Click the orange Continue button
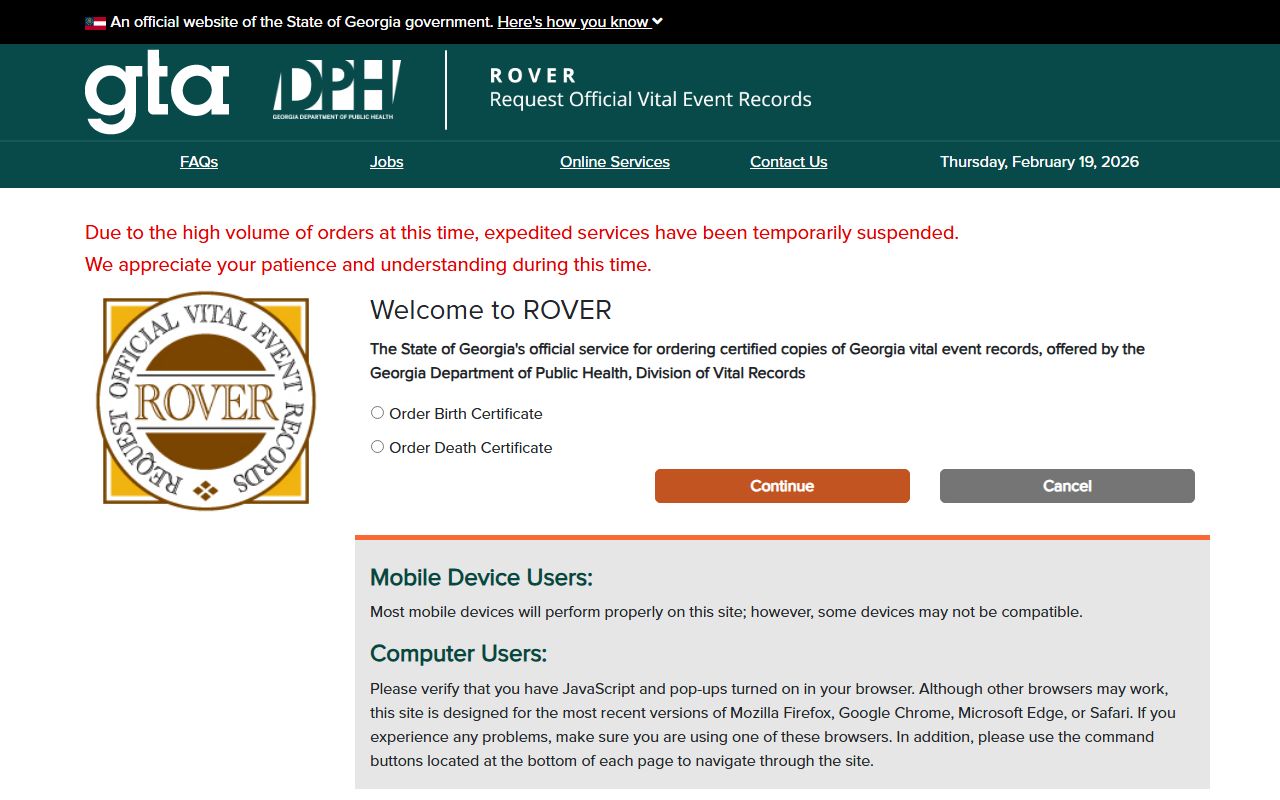Screen dimensions: 1280x800 [x=782, y=486]
